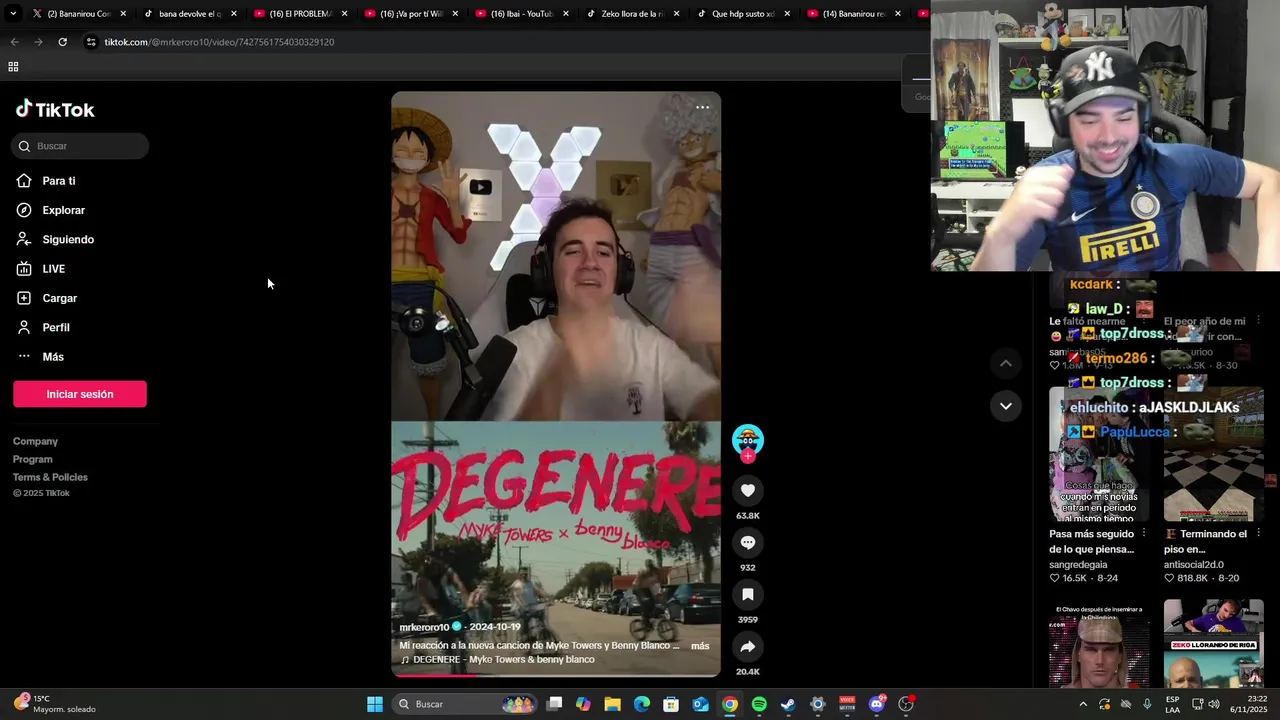The height and width of the screenshot is (720, 1280).
Task: Click the browser back arrow
Action: [x=14, y=42]
